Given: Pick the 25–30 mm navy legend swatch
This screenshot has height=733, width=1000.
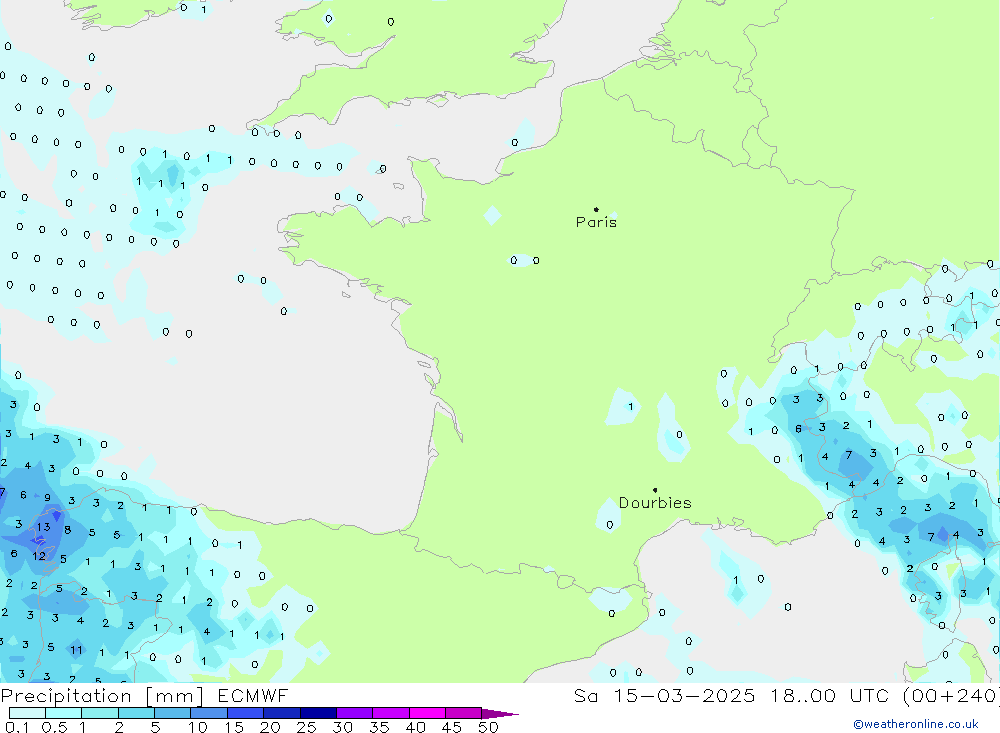Looking at the screenshot, I should [x=318, y=713].
